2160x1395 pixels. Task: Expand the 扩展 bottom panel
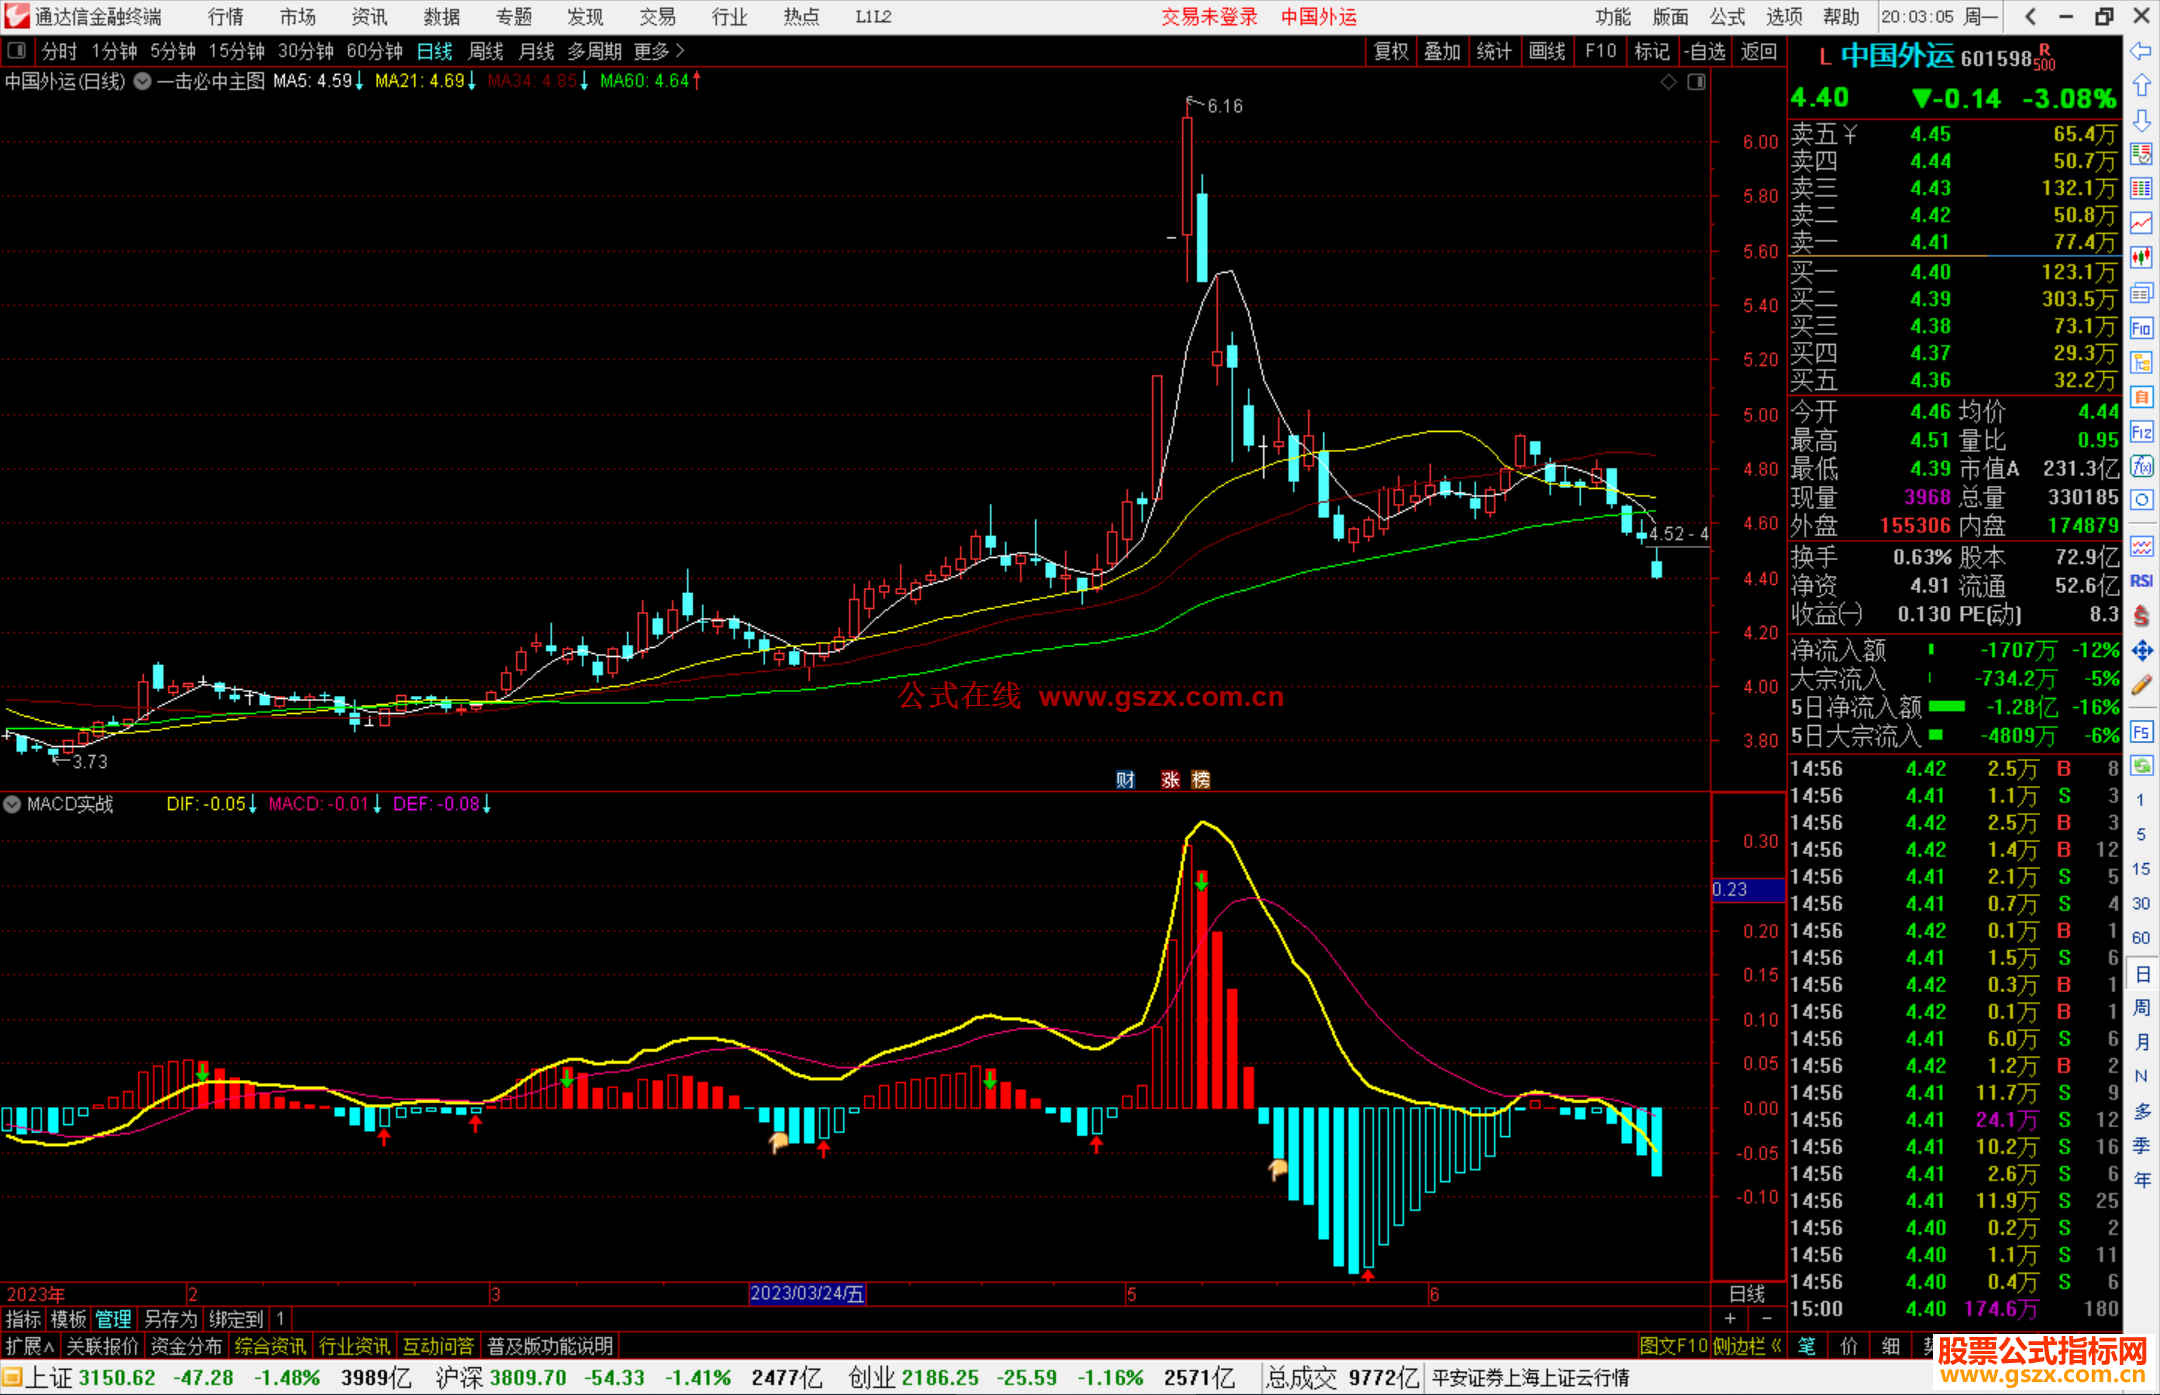[x=29, y=1346]
